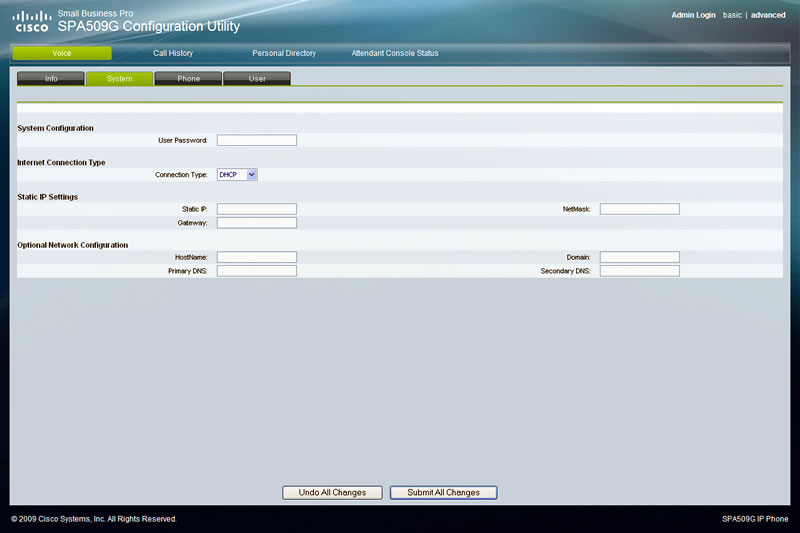Focus the Domain input field

[640, 257]
